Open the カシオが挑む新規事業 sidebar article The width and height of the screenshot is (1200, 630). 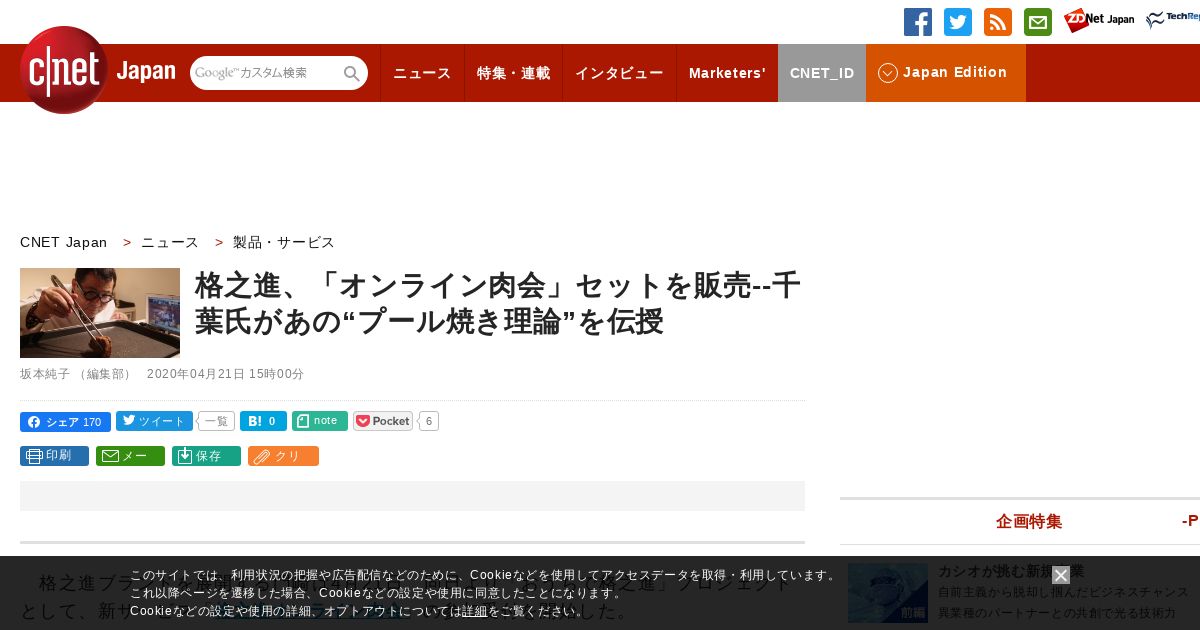click(1011, 572)
